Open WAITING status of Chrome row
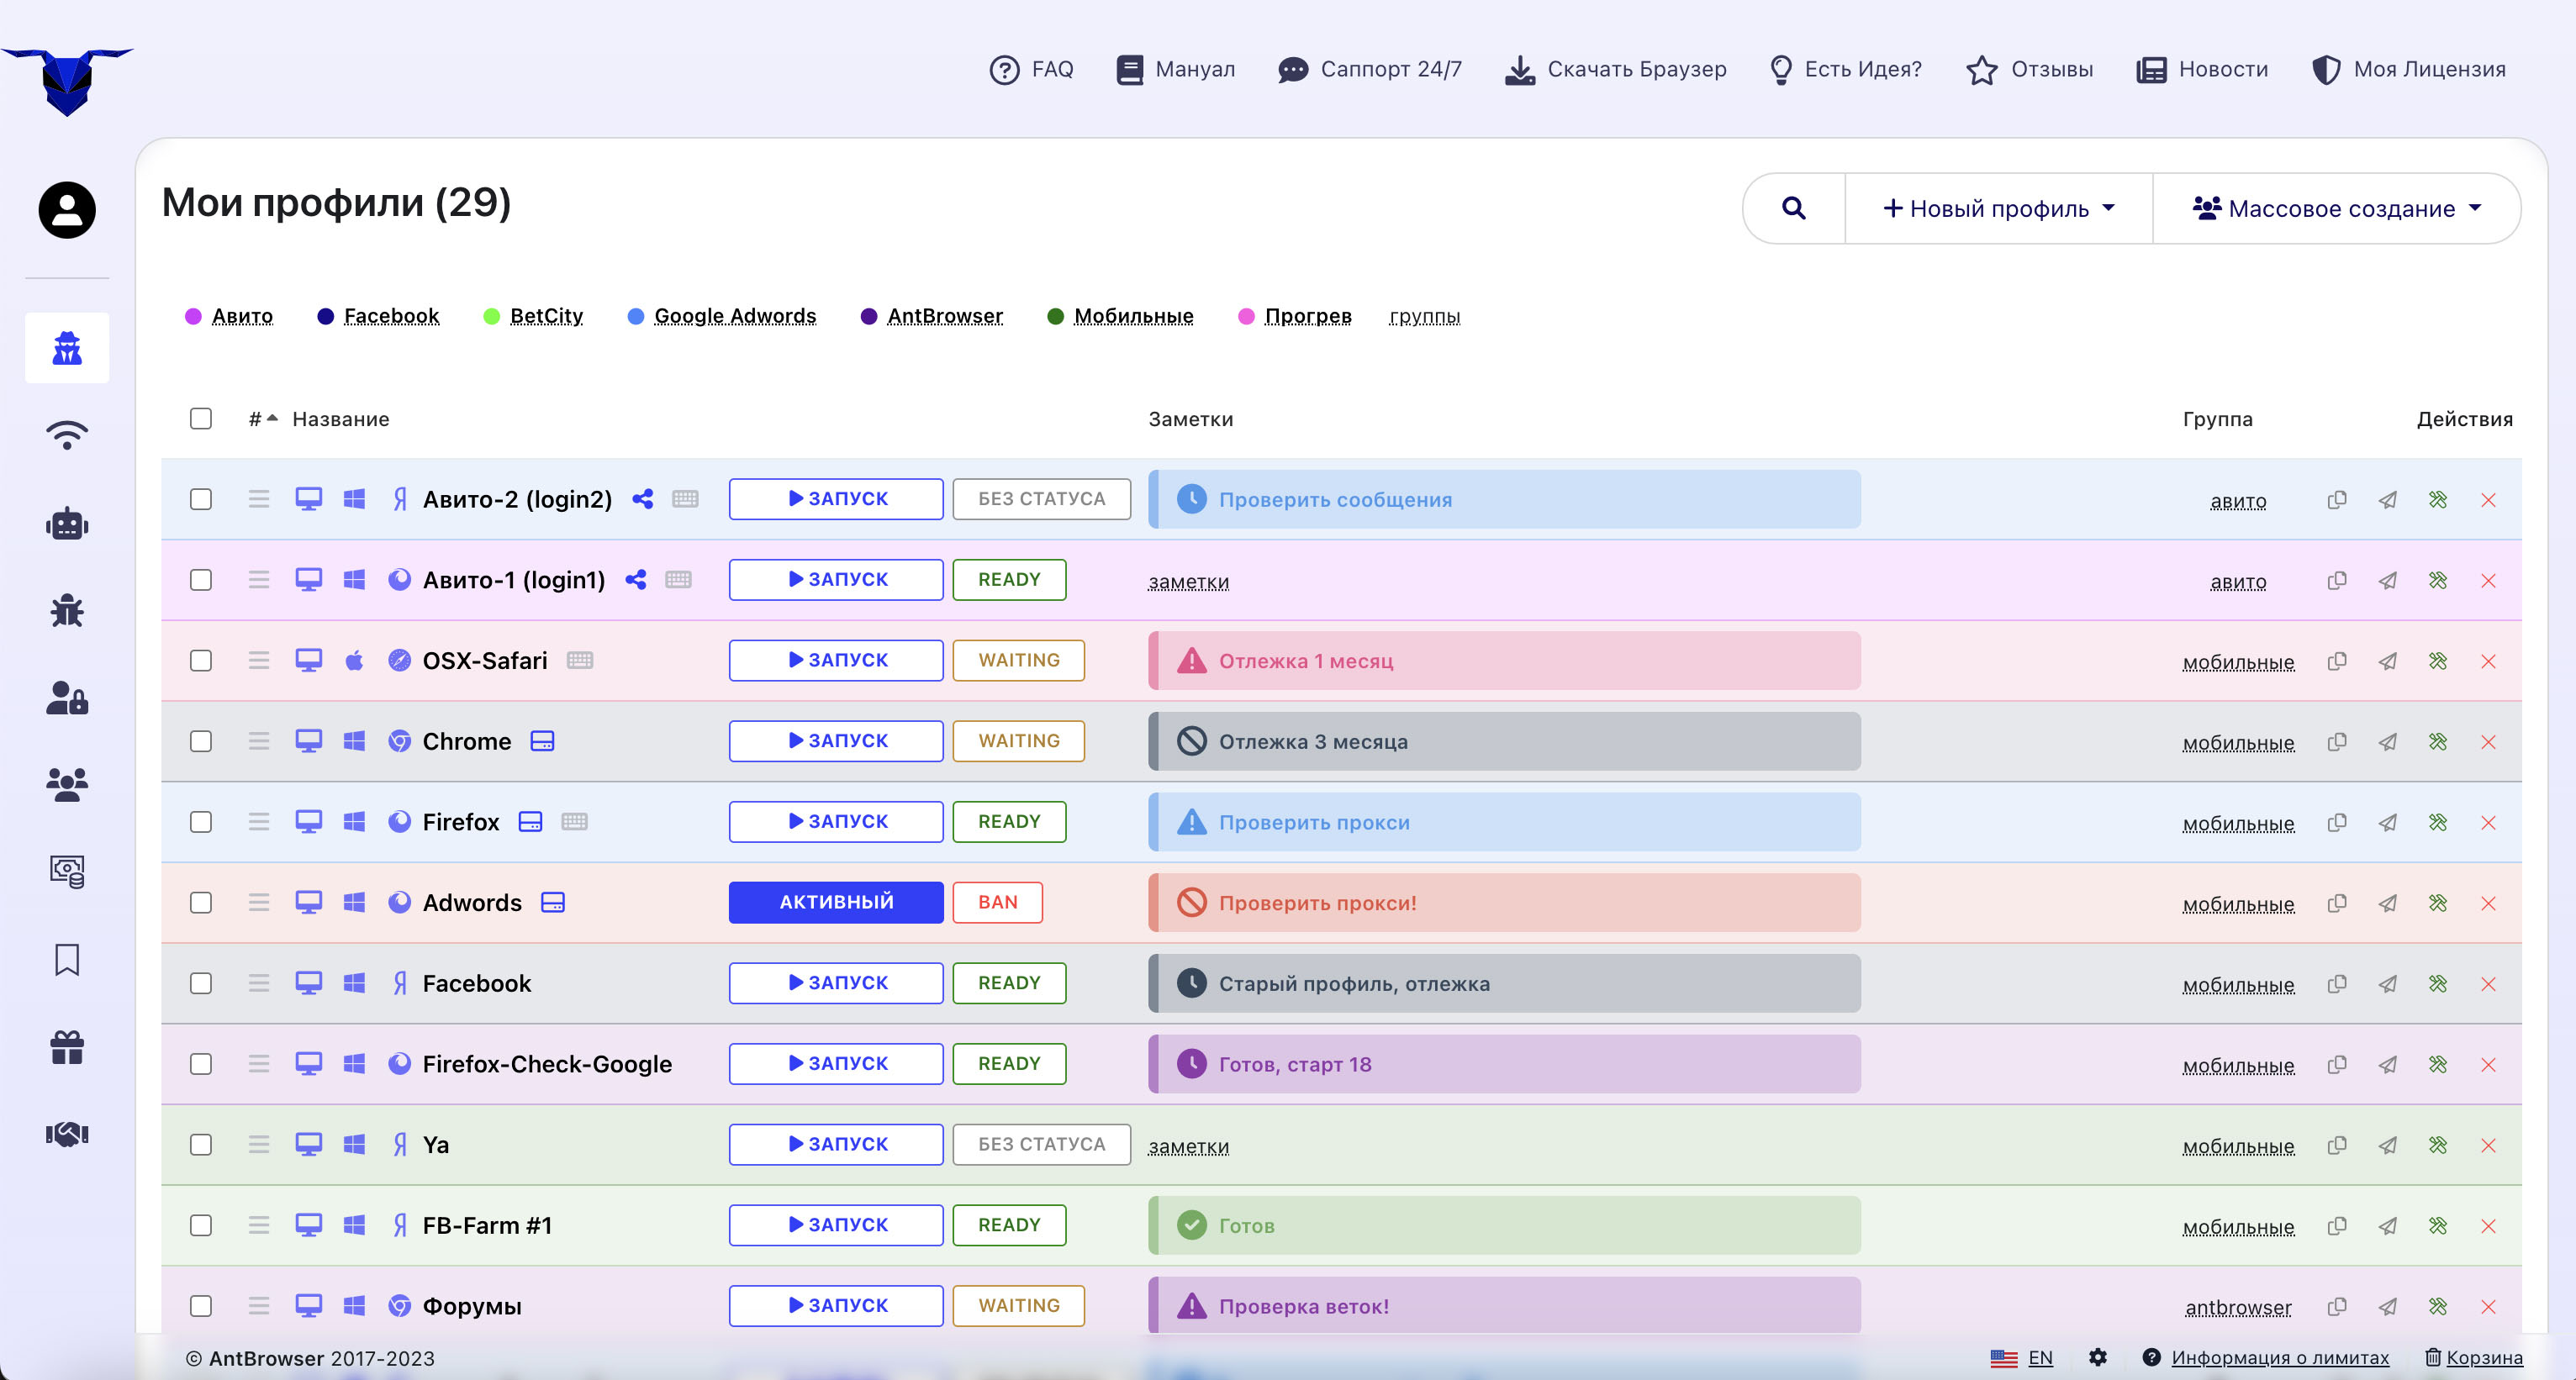Viewport: 2576px width, 1380px height. click(x=1018, y=741)
